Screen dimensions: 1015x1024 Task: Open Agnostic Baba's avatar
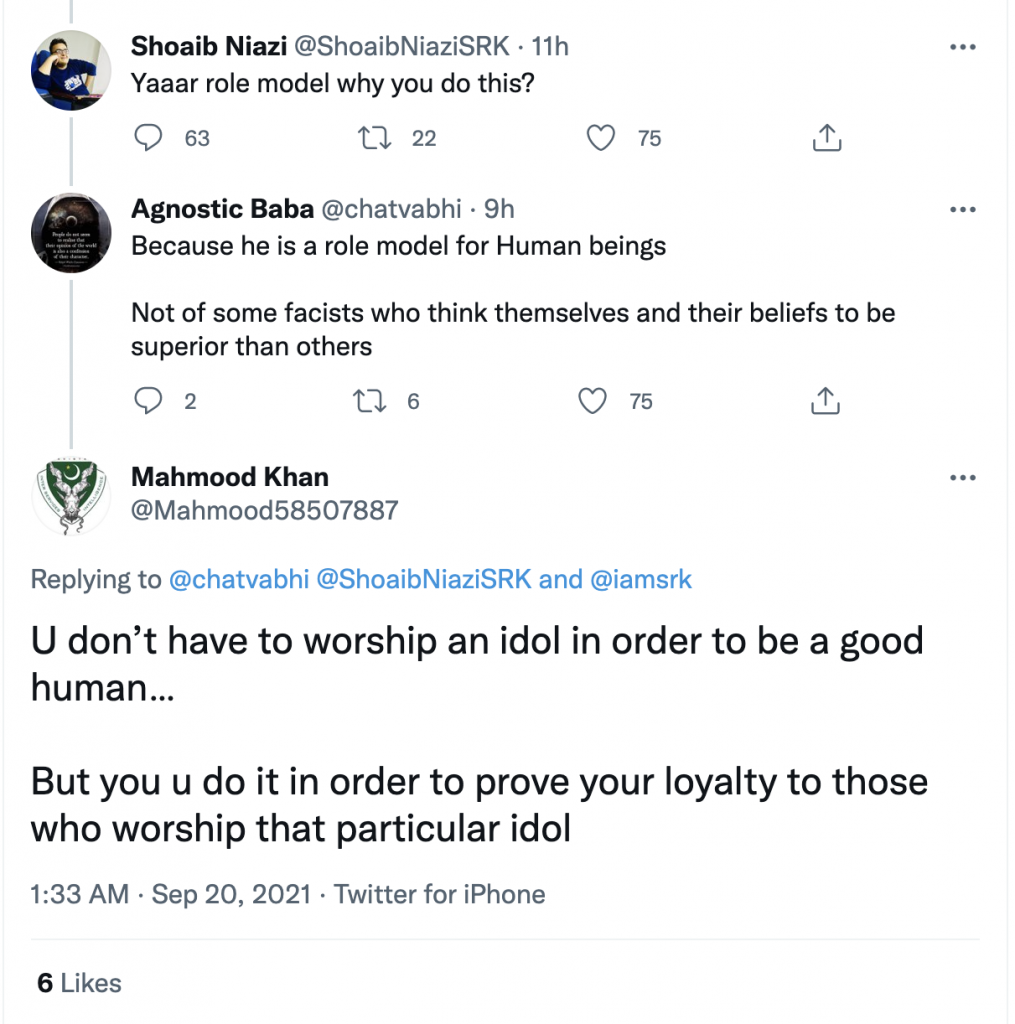(71, 233)
